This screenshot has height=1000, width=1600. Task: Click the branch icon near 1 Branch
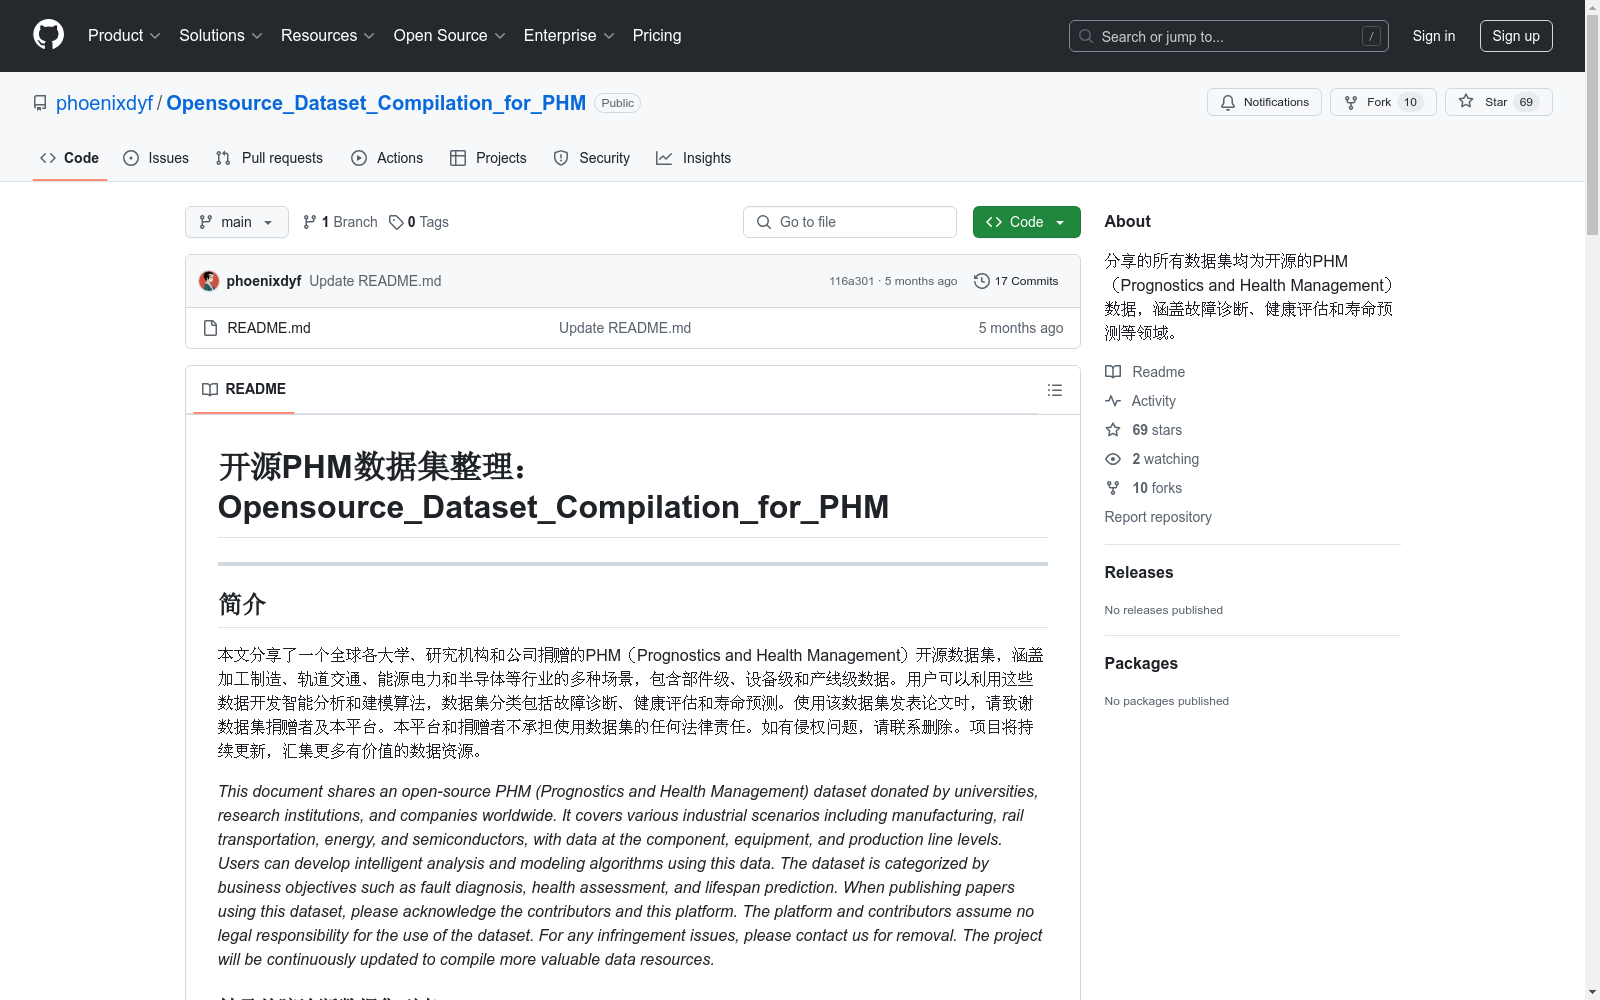point(308,221)
